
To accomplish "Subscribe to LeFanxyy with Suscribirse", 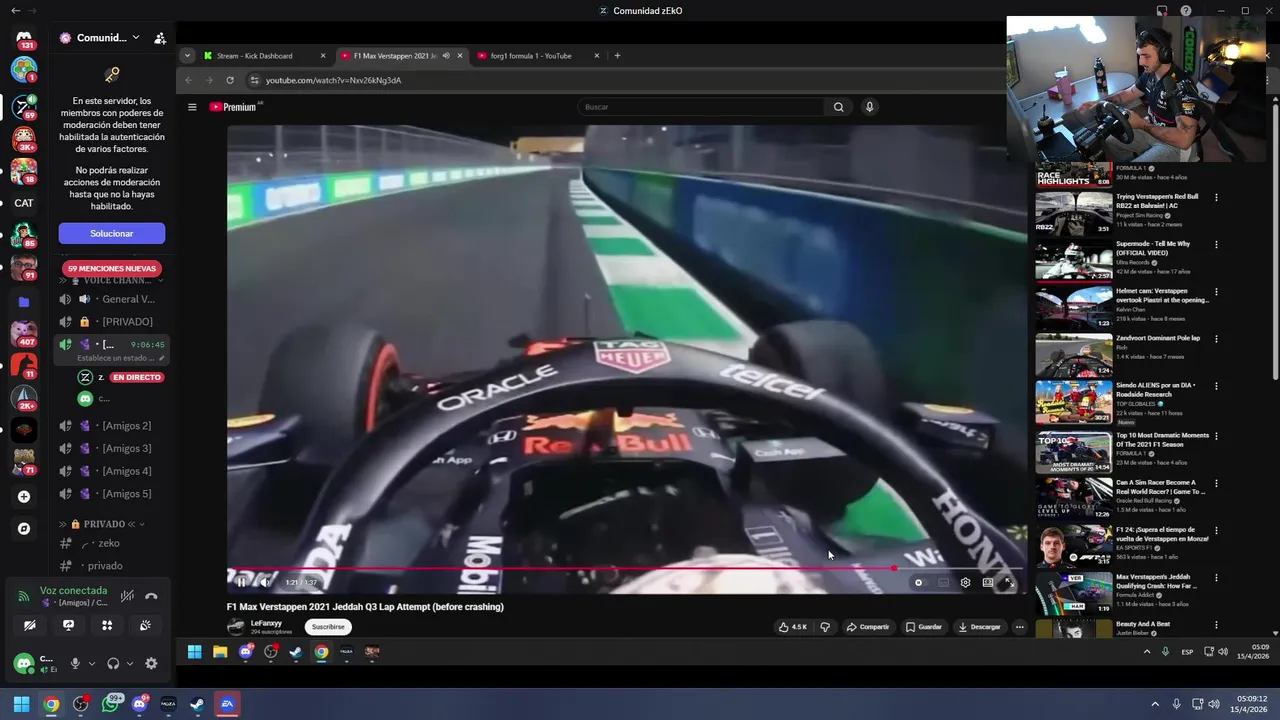I will pos(328,627).
